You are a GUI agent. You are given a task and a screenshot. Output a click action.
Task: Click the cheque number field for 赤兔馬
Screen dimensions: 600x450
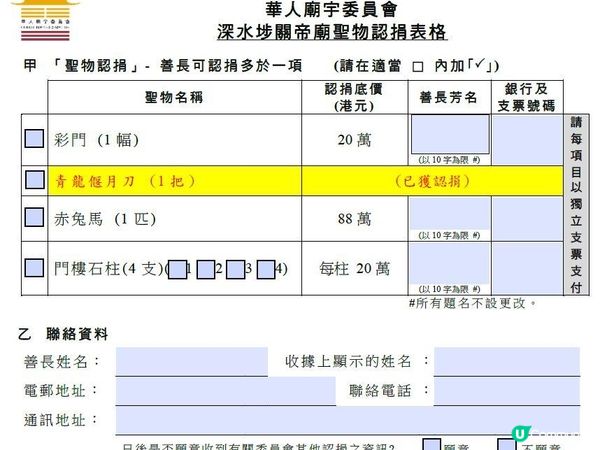pyautogui.click(x=528, y=219)
